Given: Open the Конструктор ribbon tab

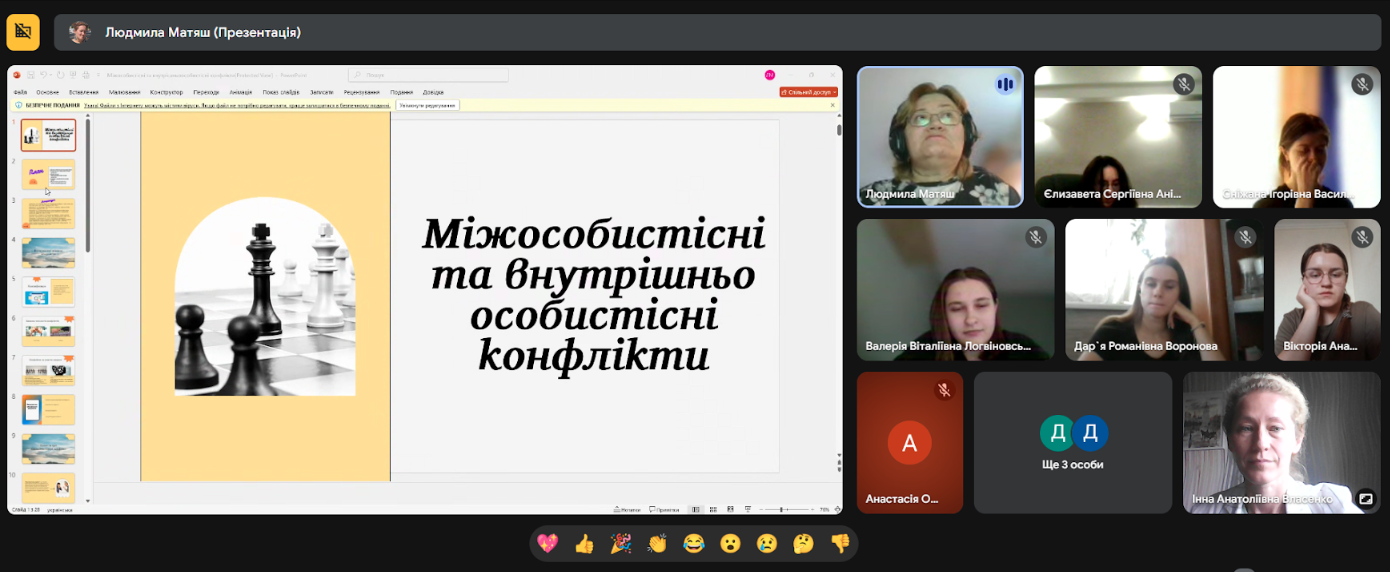Looking at the screenshot, I should tap(166, 92).
